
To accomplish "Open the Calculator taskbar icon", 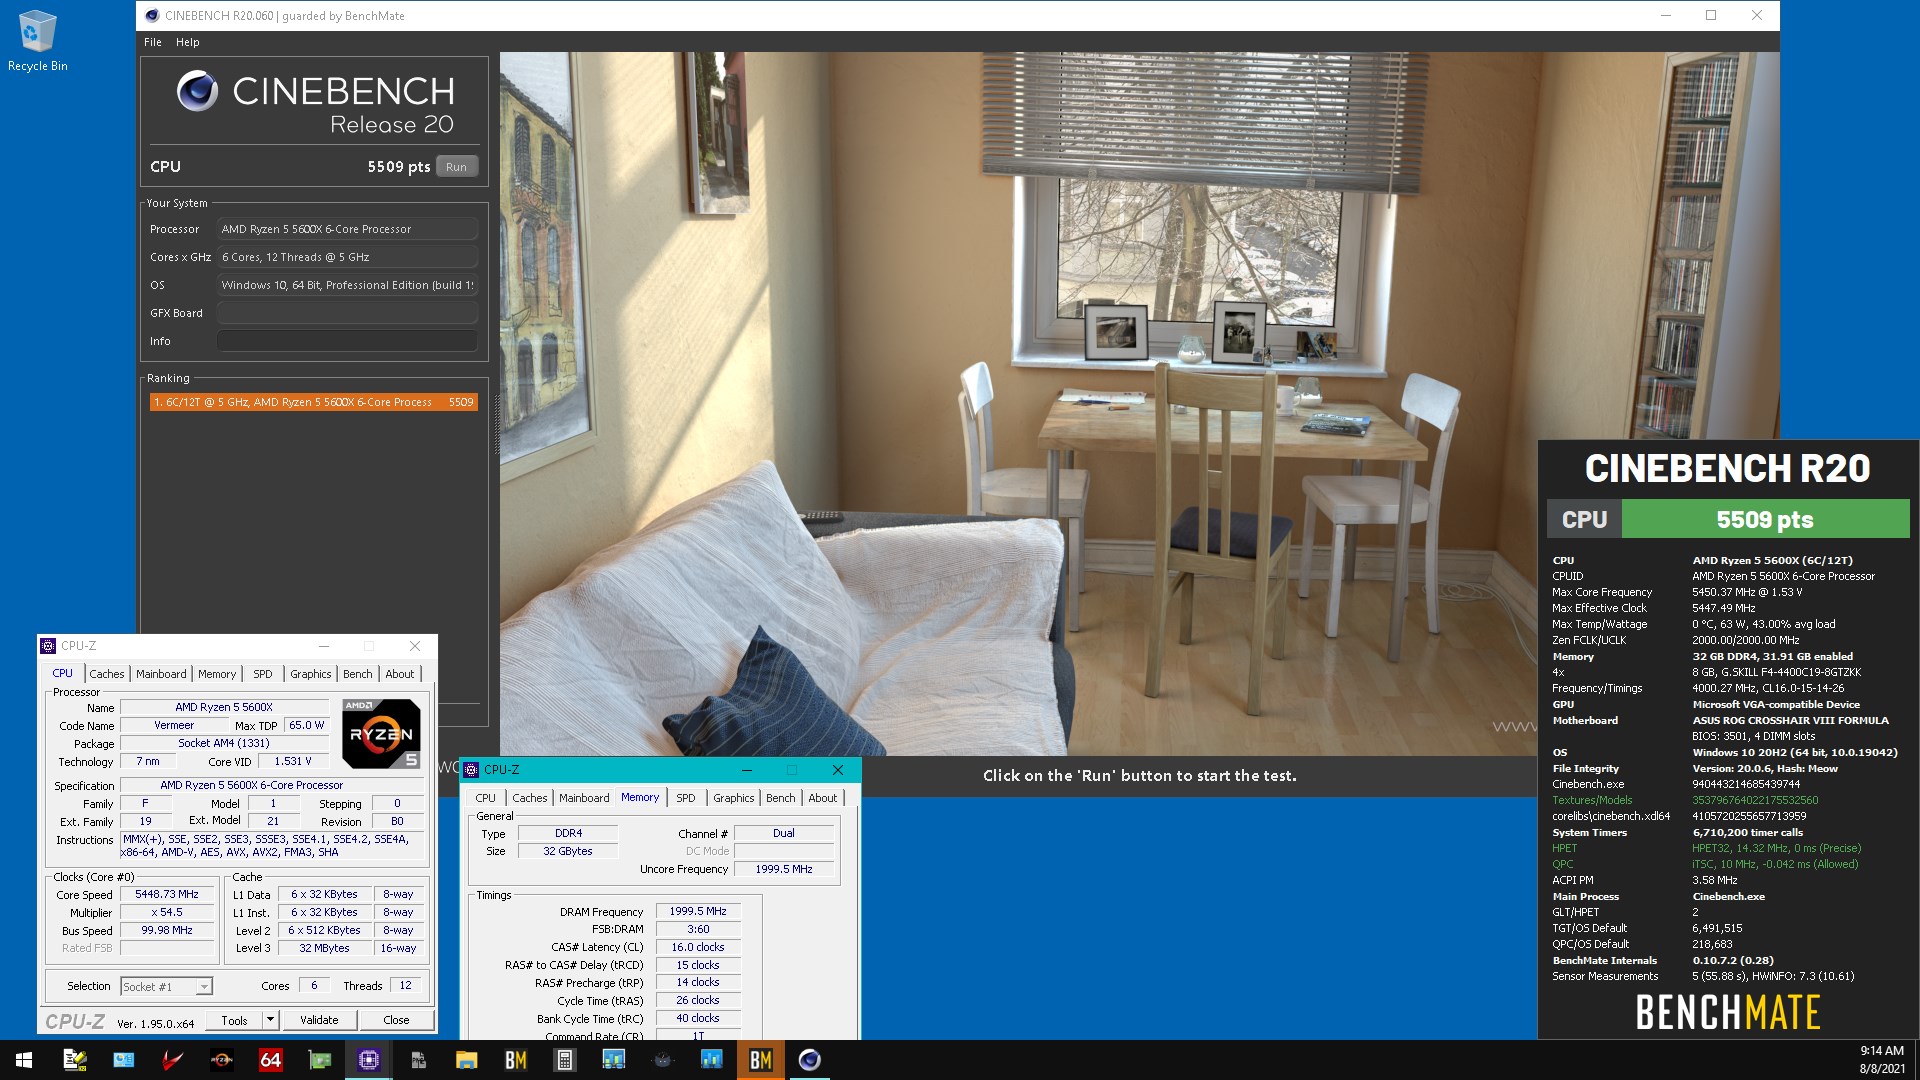I will pos(565,1060).
